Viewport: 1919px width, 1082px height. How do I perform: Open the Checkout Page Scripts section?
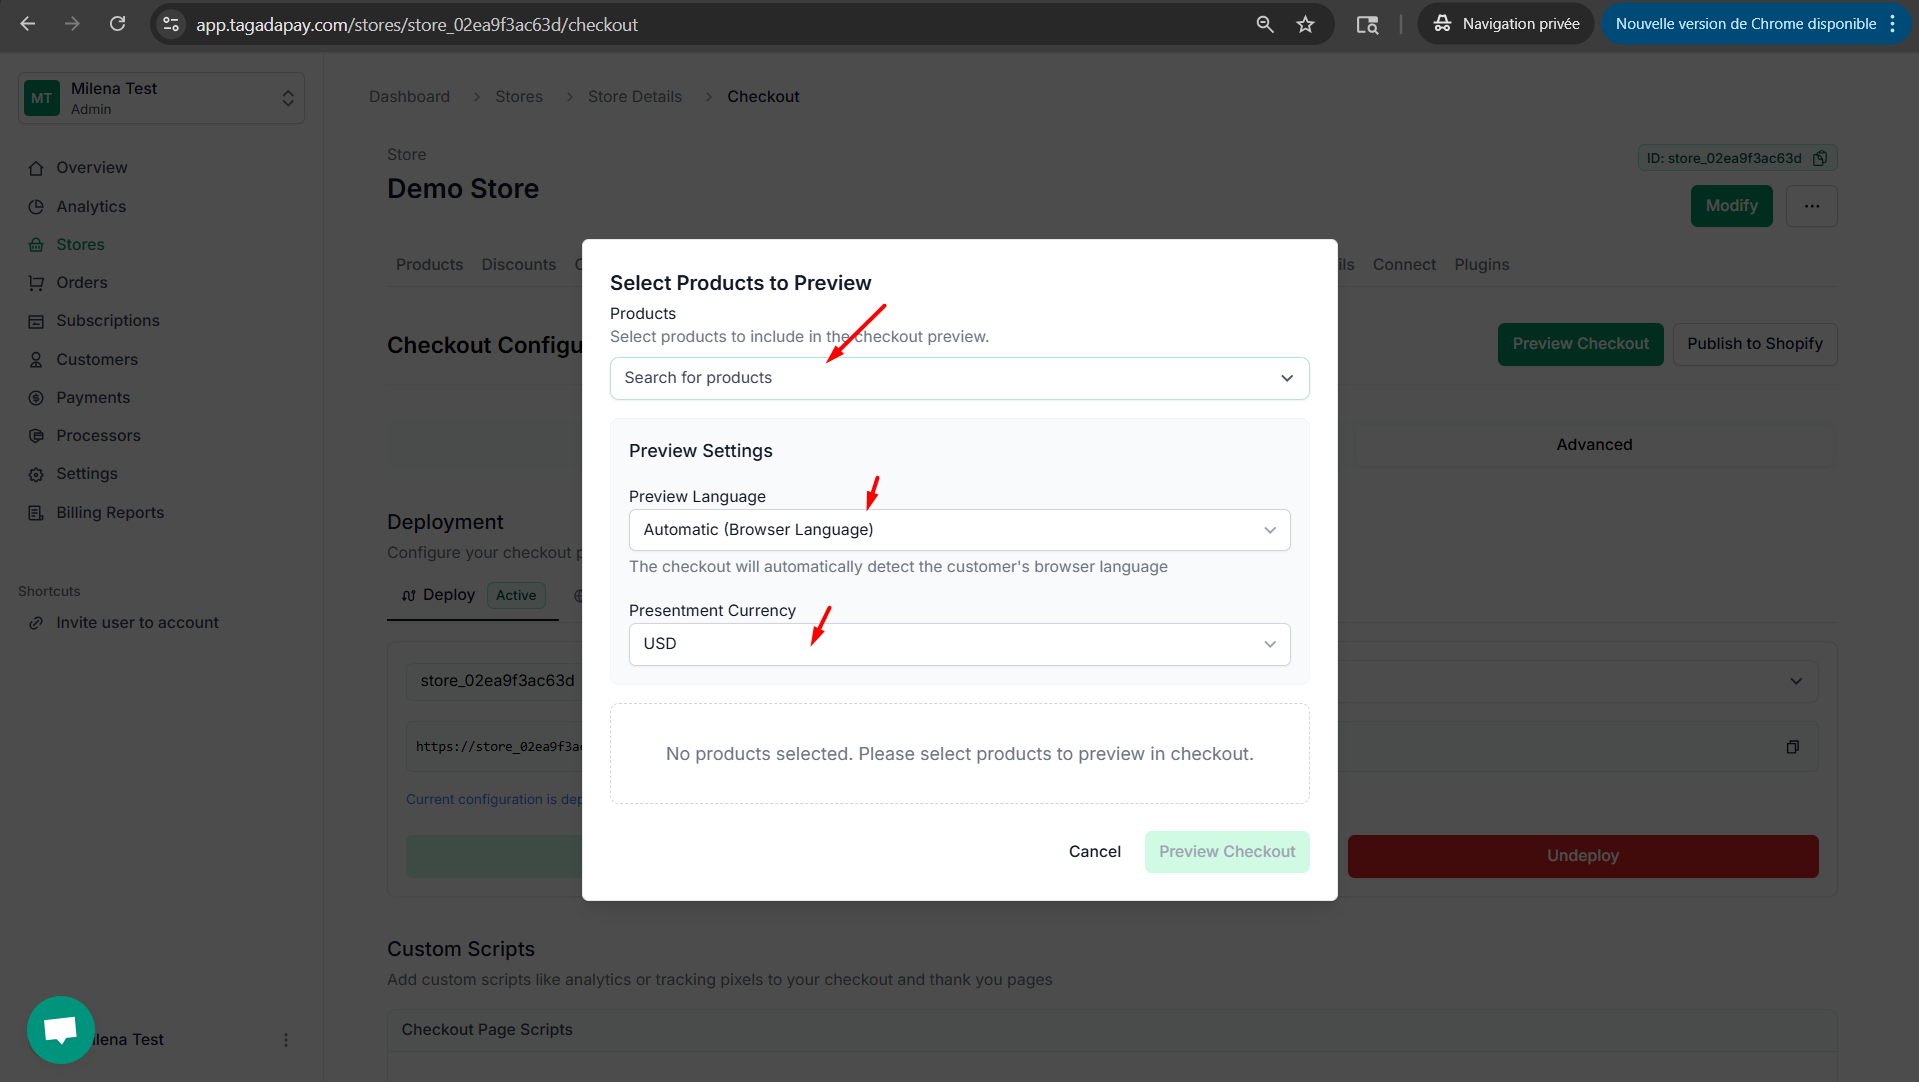click(x=1111, y=1030)
